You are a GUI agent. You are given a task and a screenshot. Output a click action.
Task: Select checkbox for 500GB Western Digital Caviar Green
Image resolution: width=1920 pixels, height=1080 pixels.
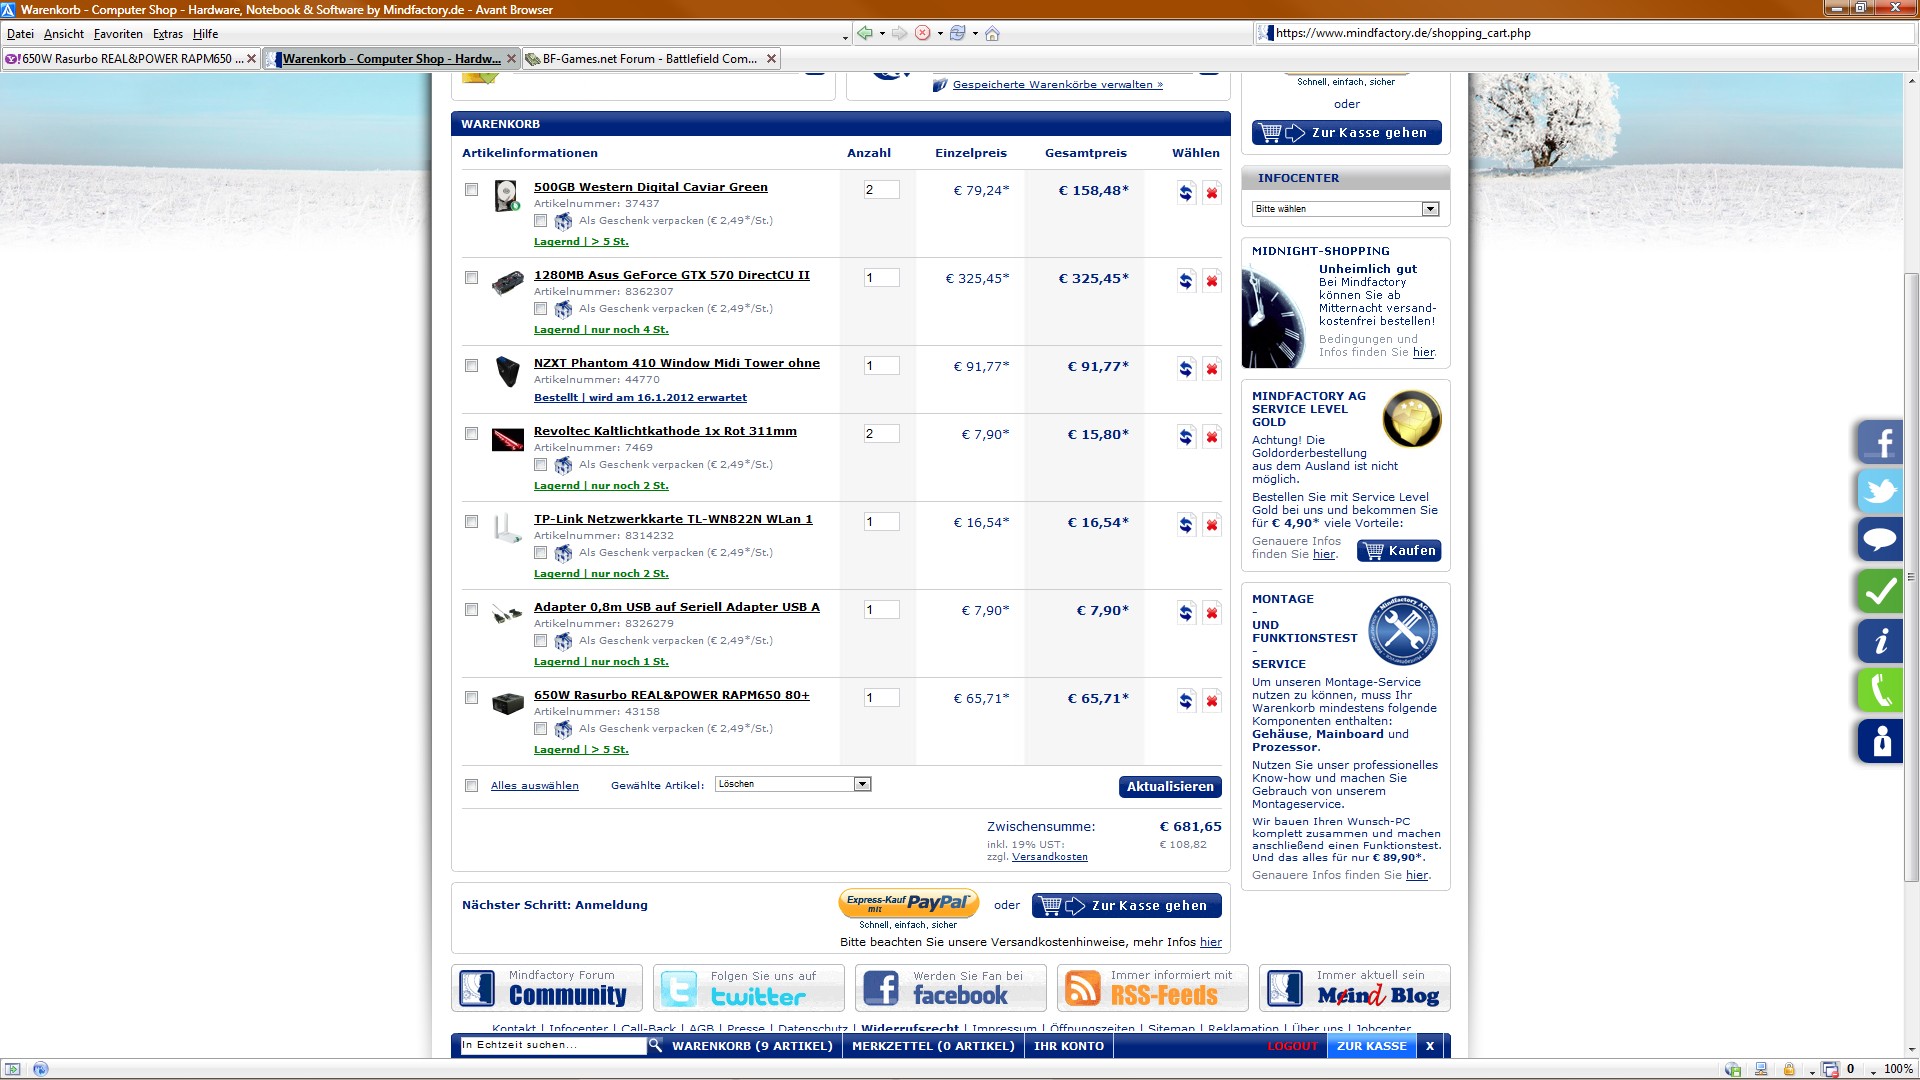[471, 189]
